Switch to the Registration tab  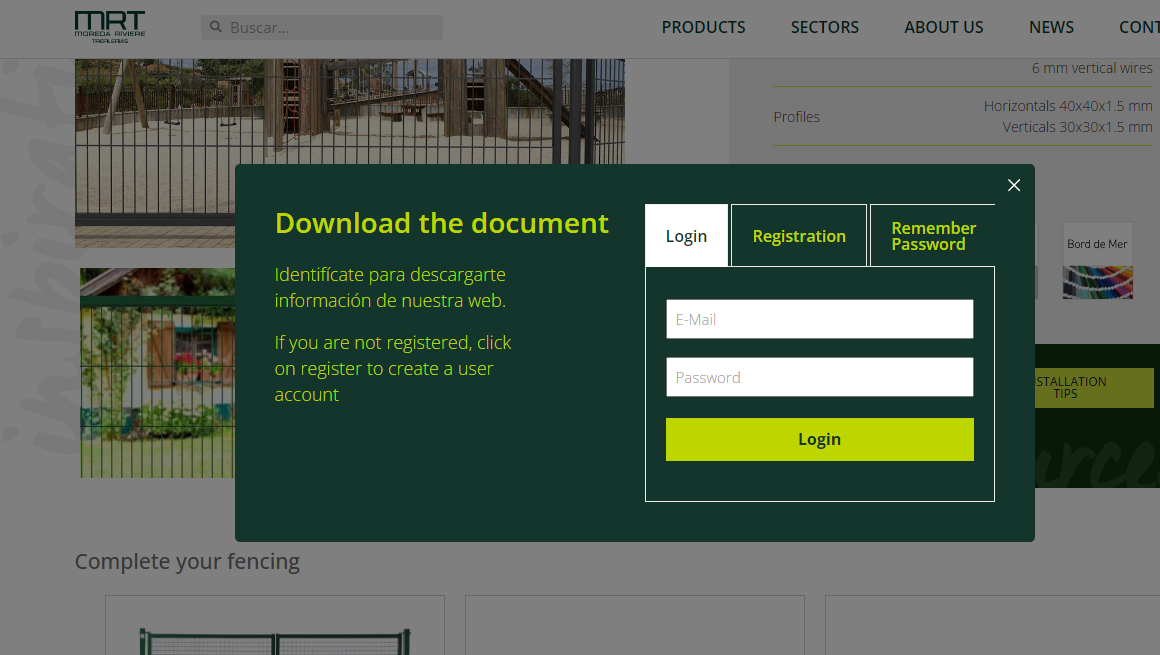coord(799,236)
